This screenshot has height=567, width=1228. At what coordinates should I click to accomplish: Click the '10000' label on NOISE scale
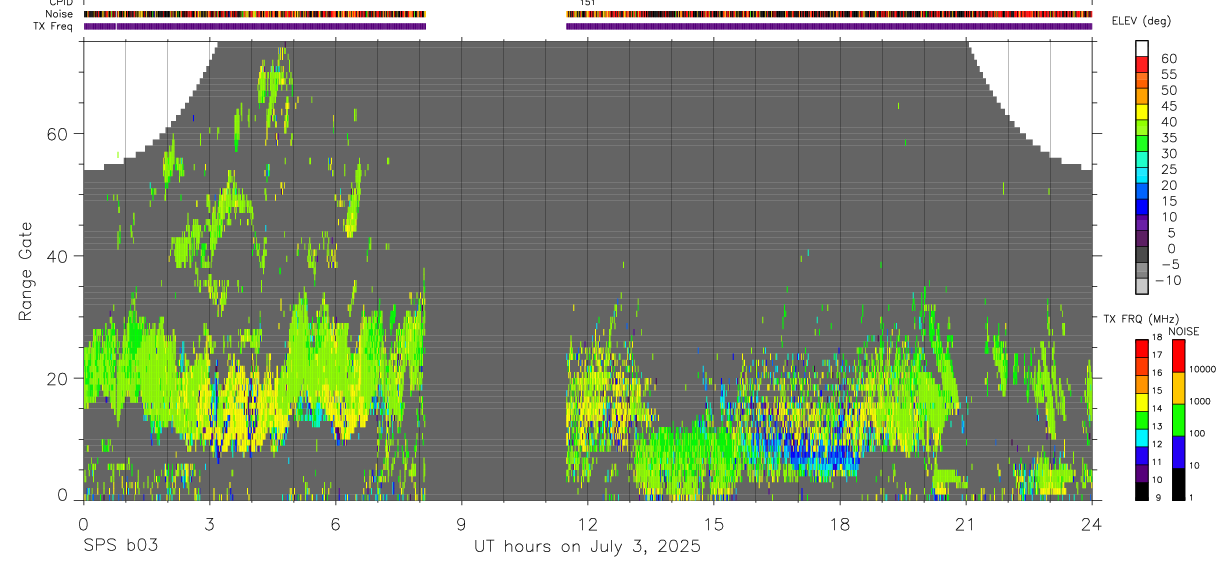click(x=1204, y=369)
